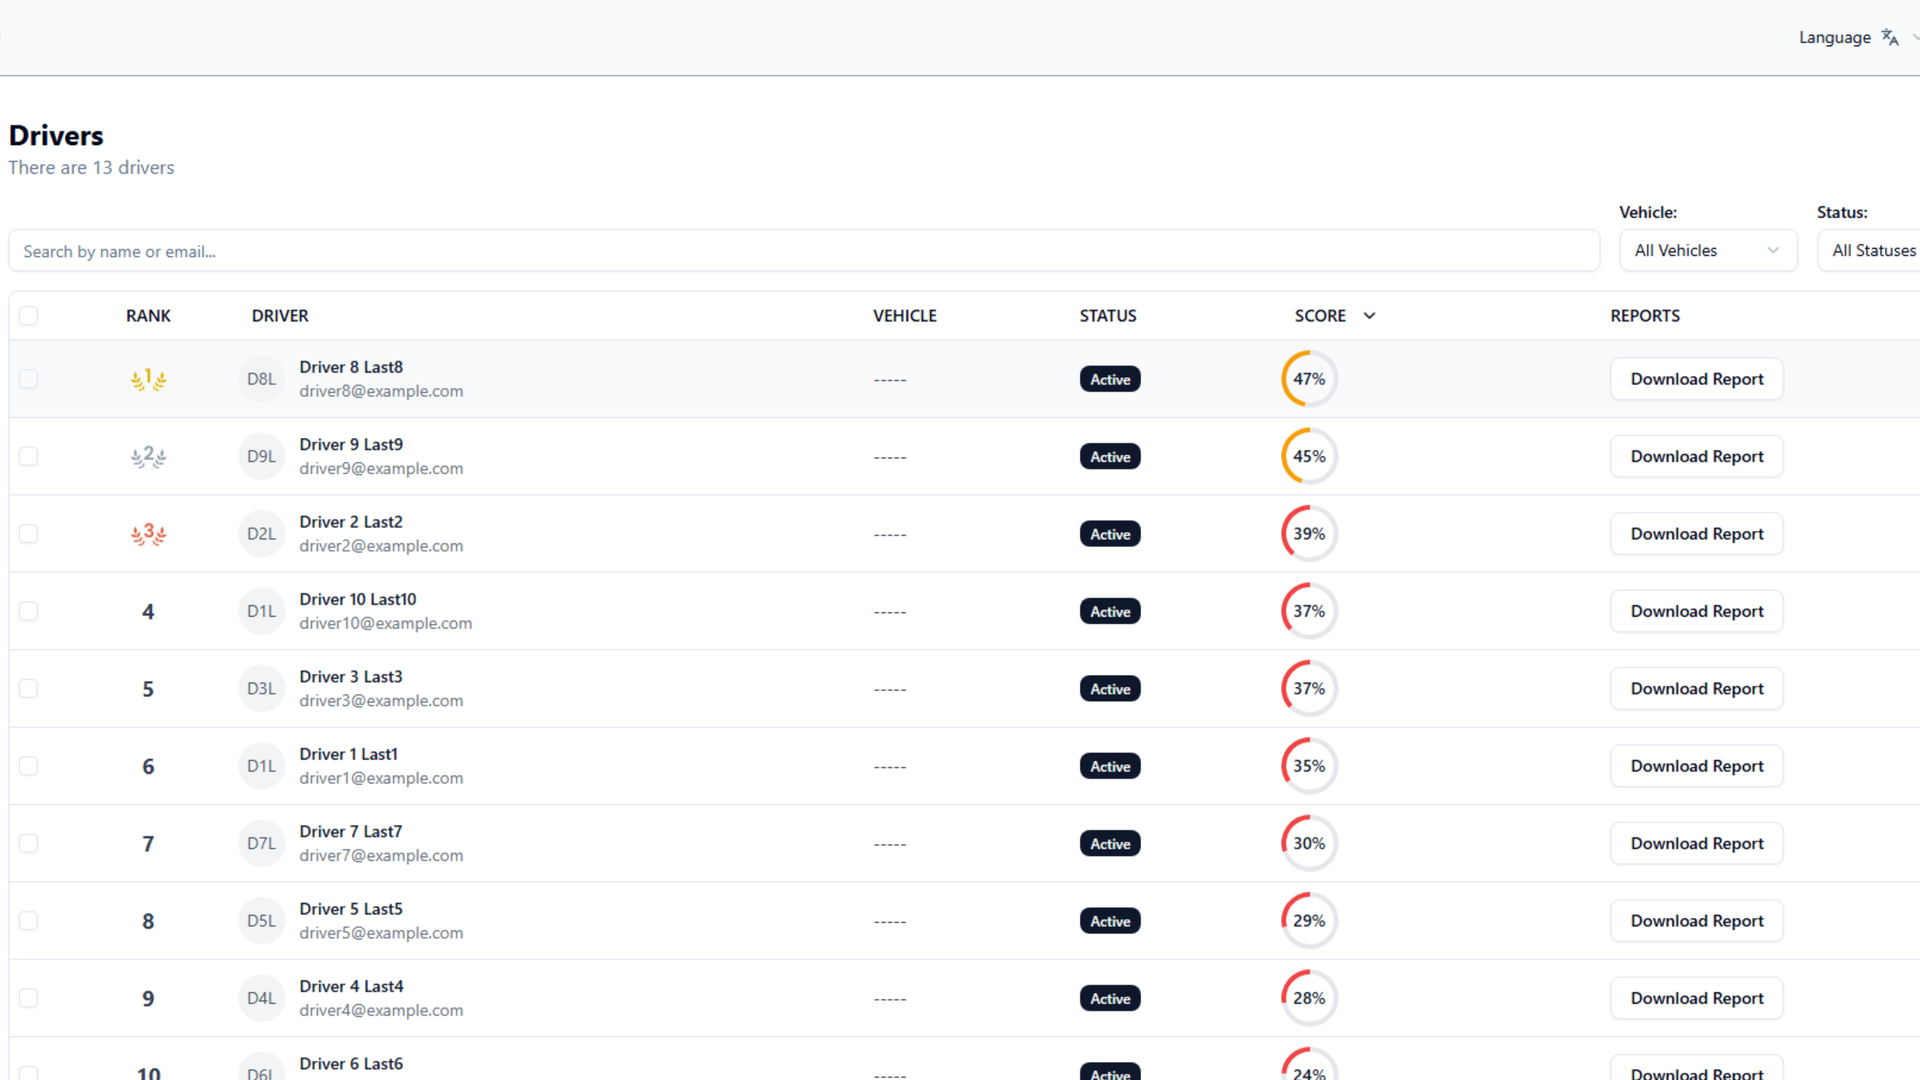1920x1080 pixels.
Task: Click the Language translate icon
Action: tap(1889, 37)
